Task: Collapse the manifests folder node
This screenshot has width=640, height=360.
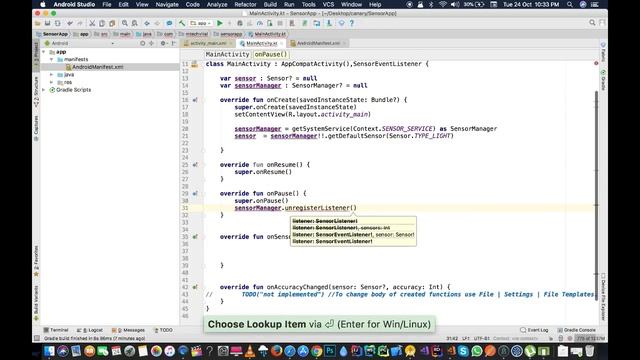Action: [51, 60]
